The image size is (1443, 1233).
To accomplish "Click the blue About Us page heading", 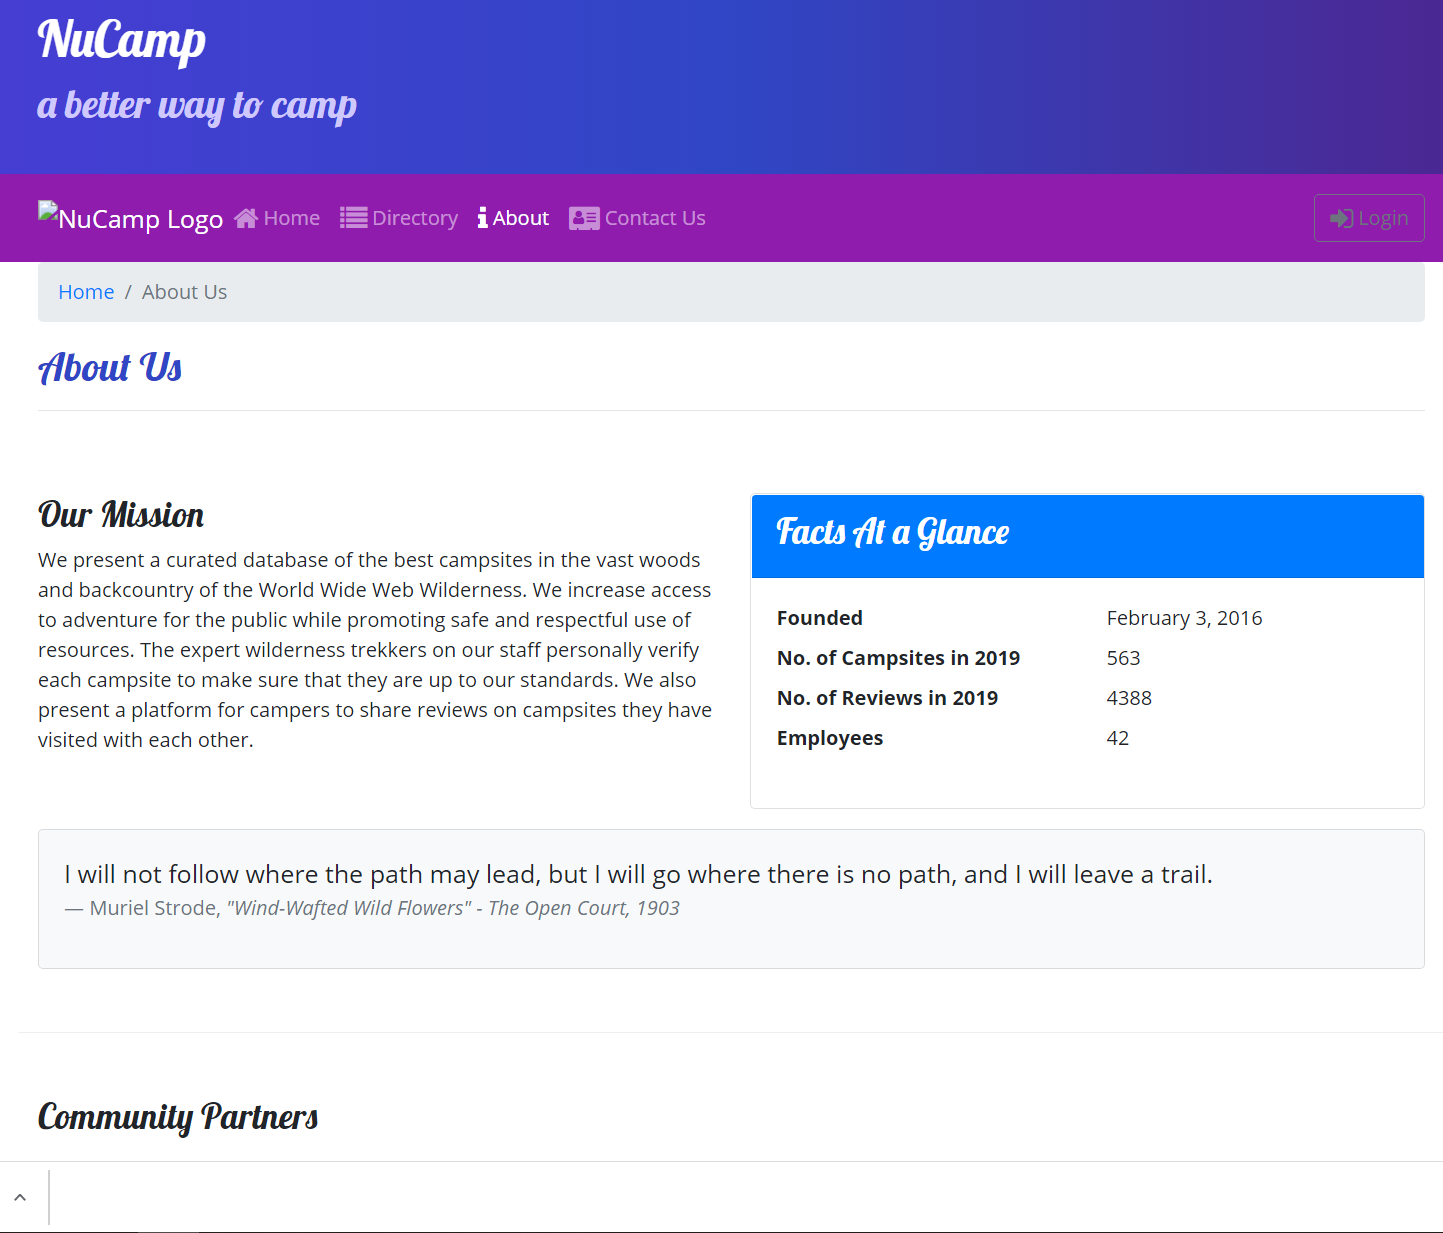I will point(110,368).
